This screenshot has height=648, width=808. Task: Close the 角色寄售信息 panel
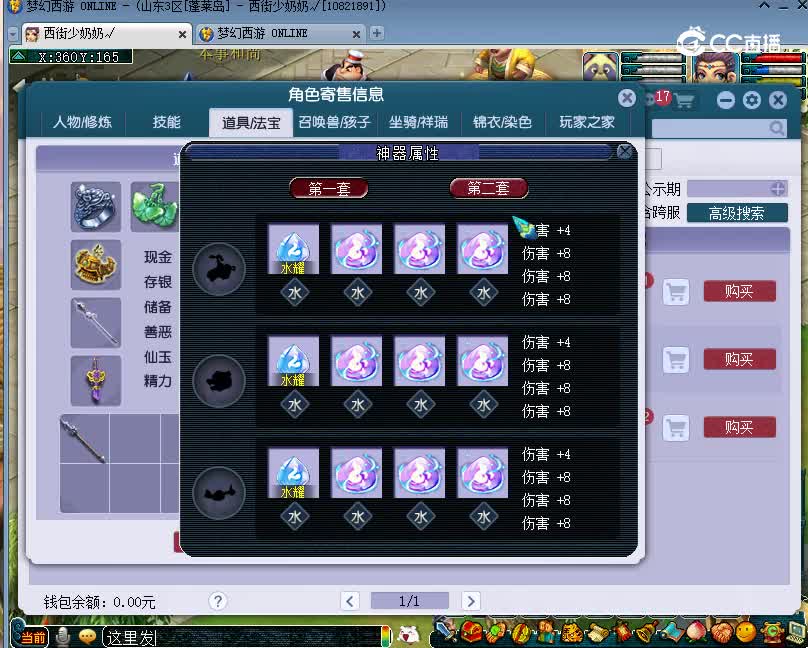(627, 98)
